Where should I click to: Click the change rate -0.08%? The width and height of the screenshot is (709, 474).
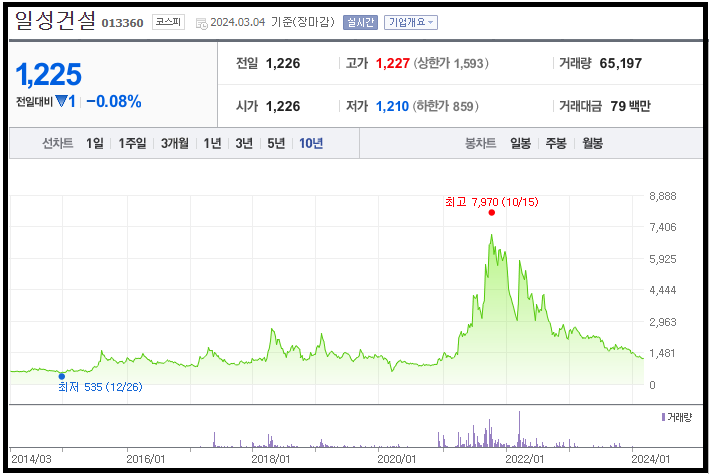tap(113, 101)
